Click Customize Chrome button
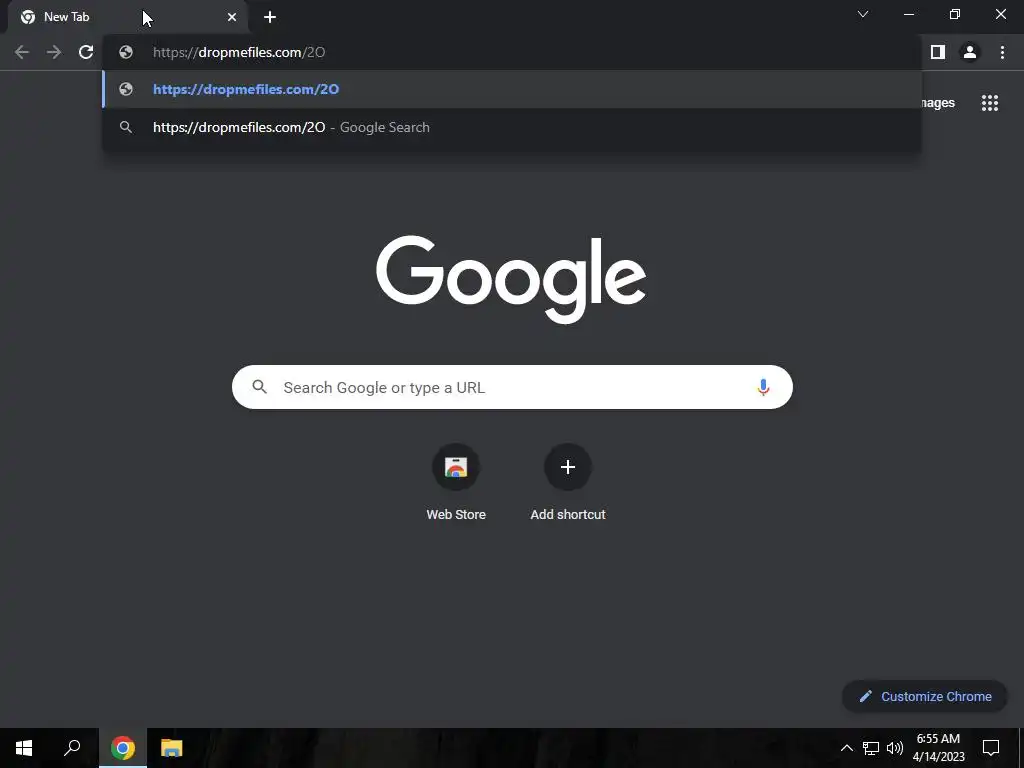This screenshot has width=1024, height=768. (x=925, y=696)
